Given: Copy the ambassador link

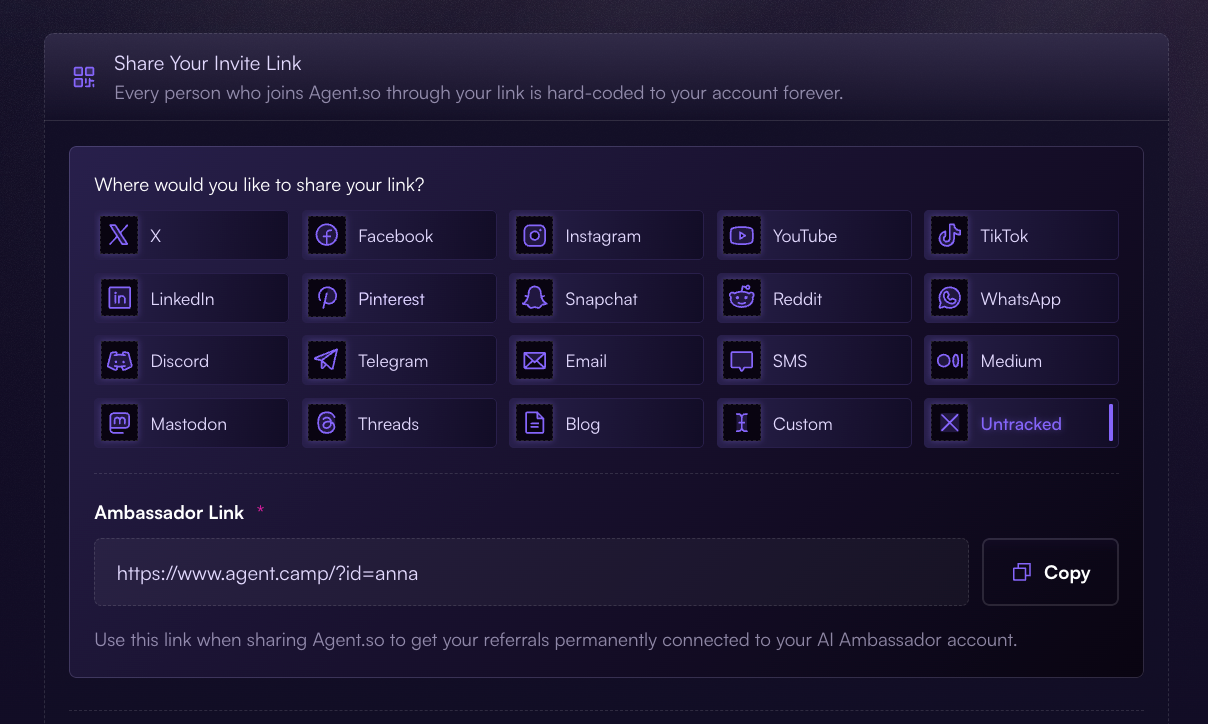Looking at the screenshot, I should pos(1050,572).
